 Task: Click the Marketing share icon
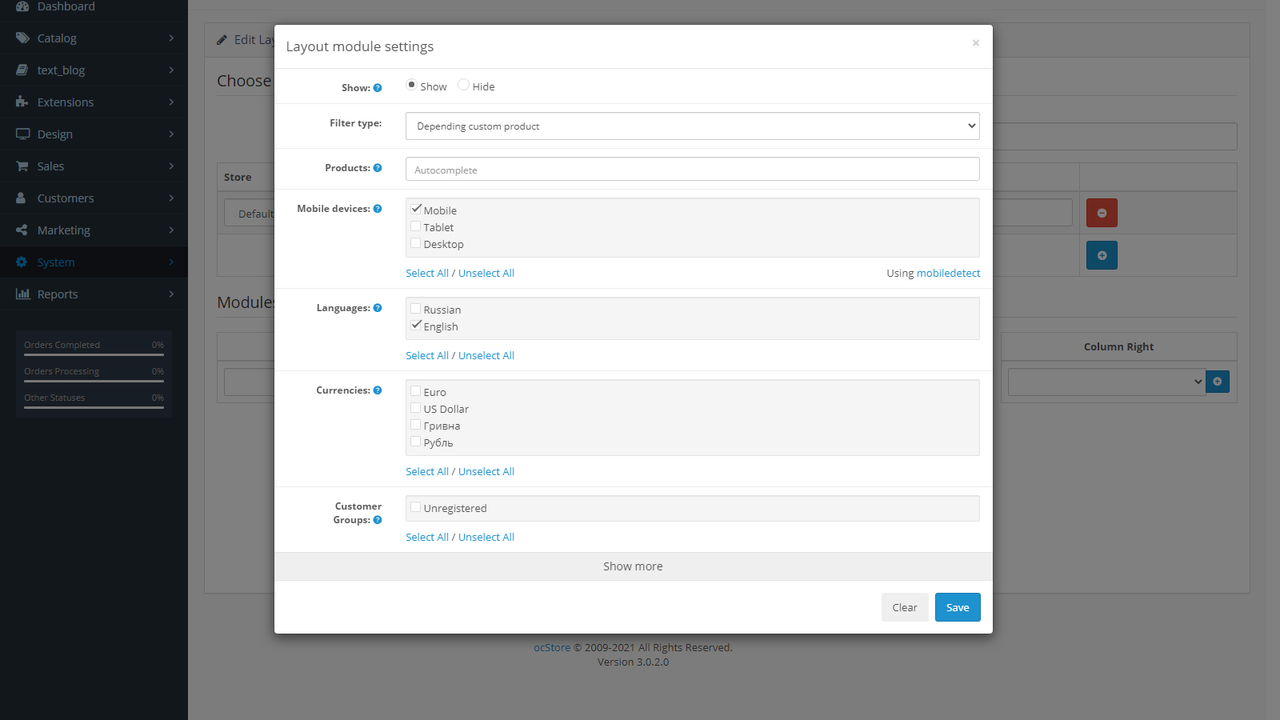click(x=22, y=230)
